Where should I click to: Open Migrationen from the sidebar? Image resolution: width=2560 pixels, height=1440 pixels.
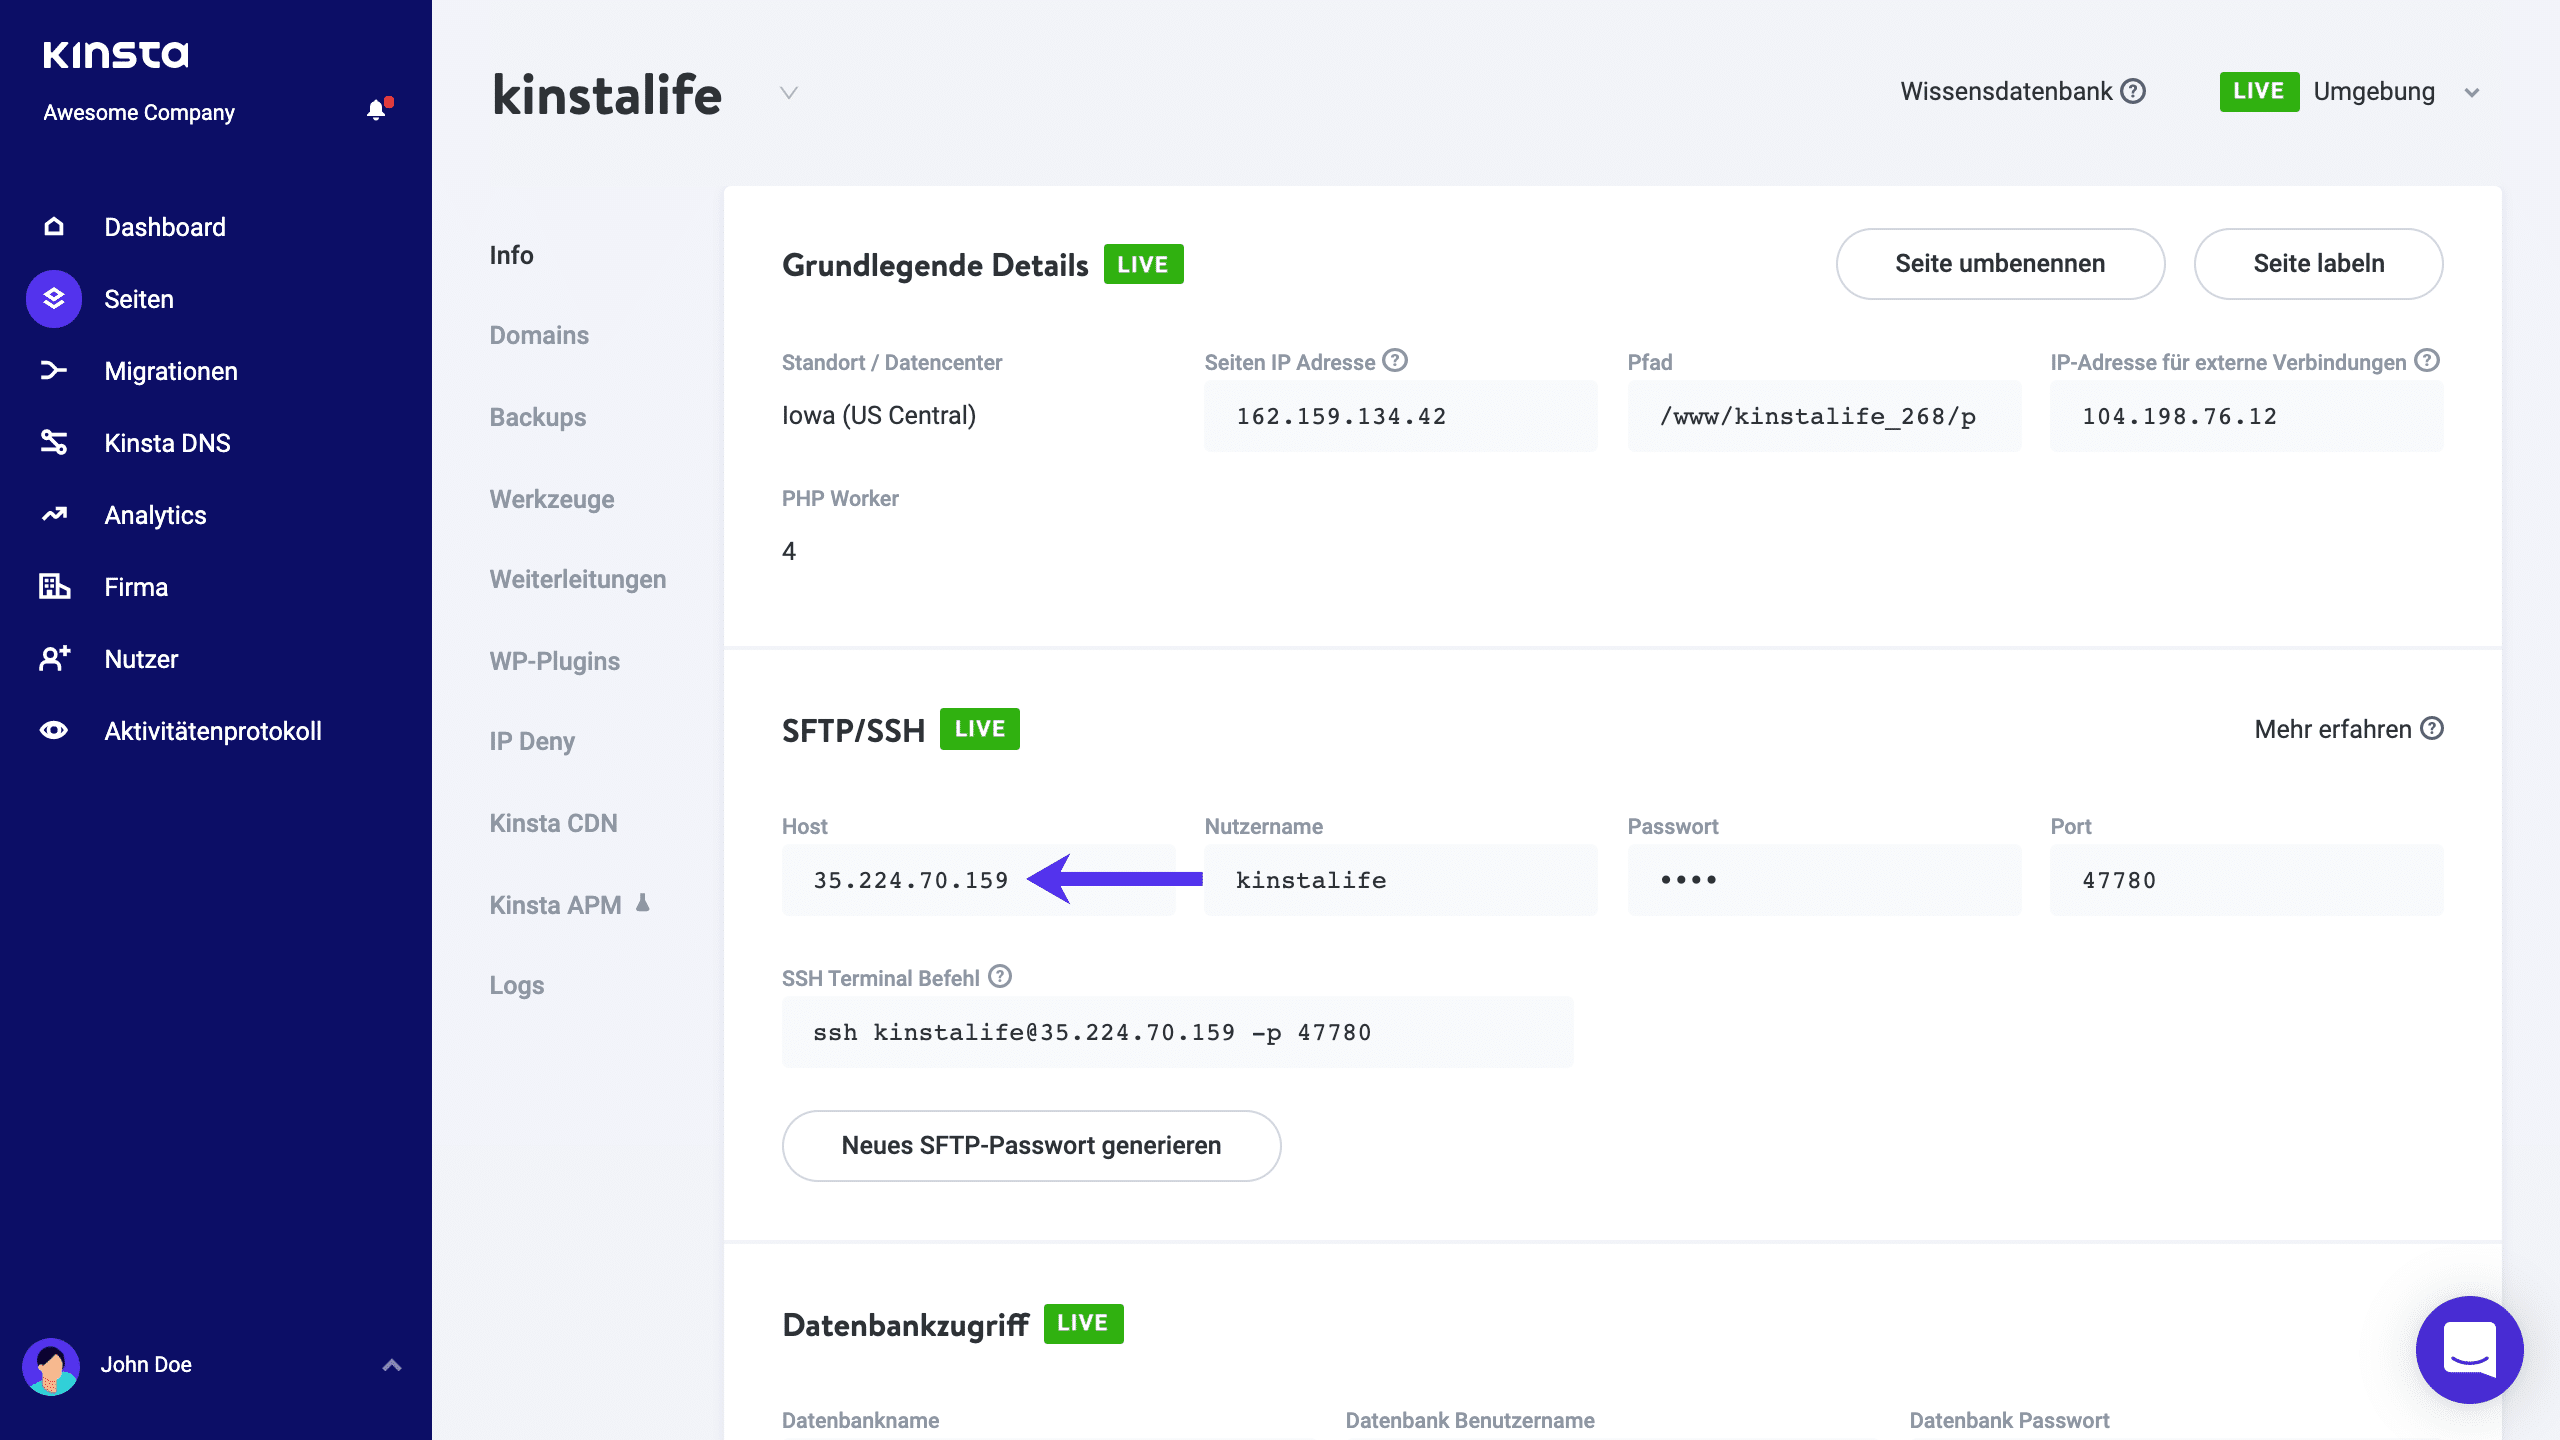click(170, 370)
